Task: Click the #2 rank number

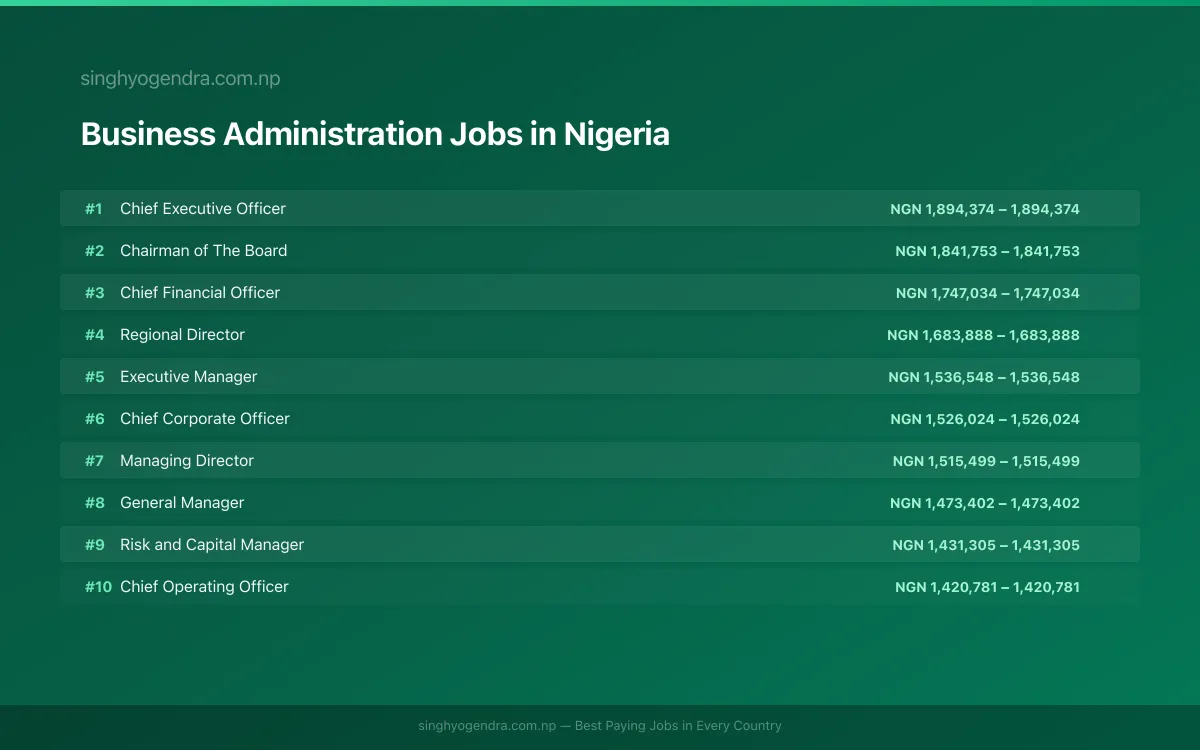Action: tap(94, 251)
